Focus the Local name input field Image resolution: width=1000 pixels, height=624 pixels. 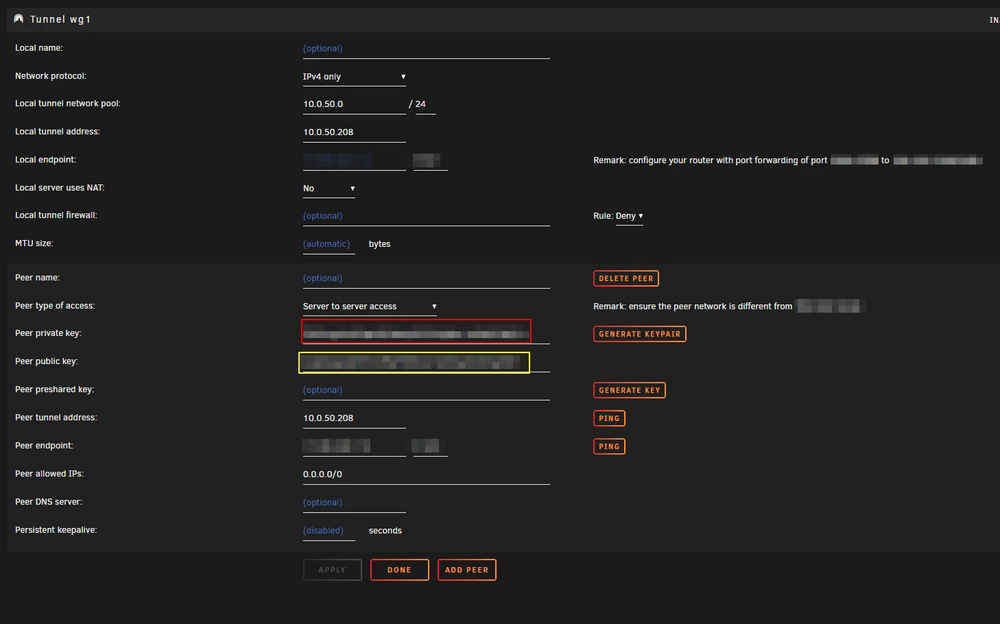pyautogui.click(x=426, y=49)
